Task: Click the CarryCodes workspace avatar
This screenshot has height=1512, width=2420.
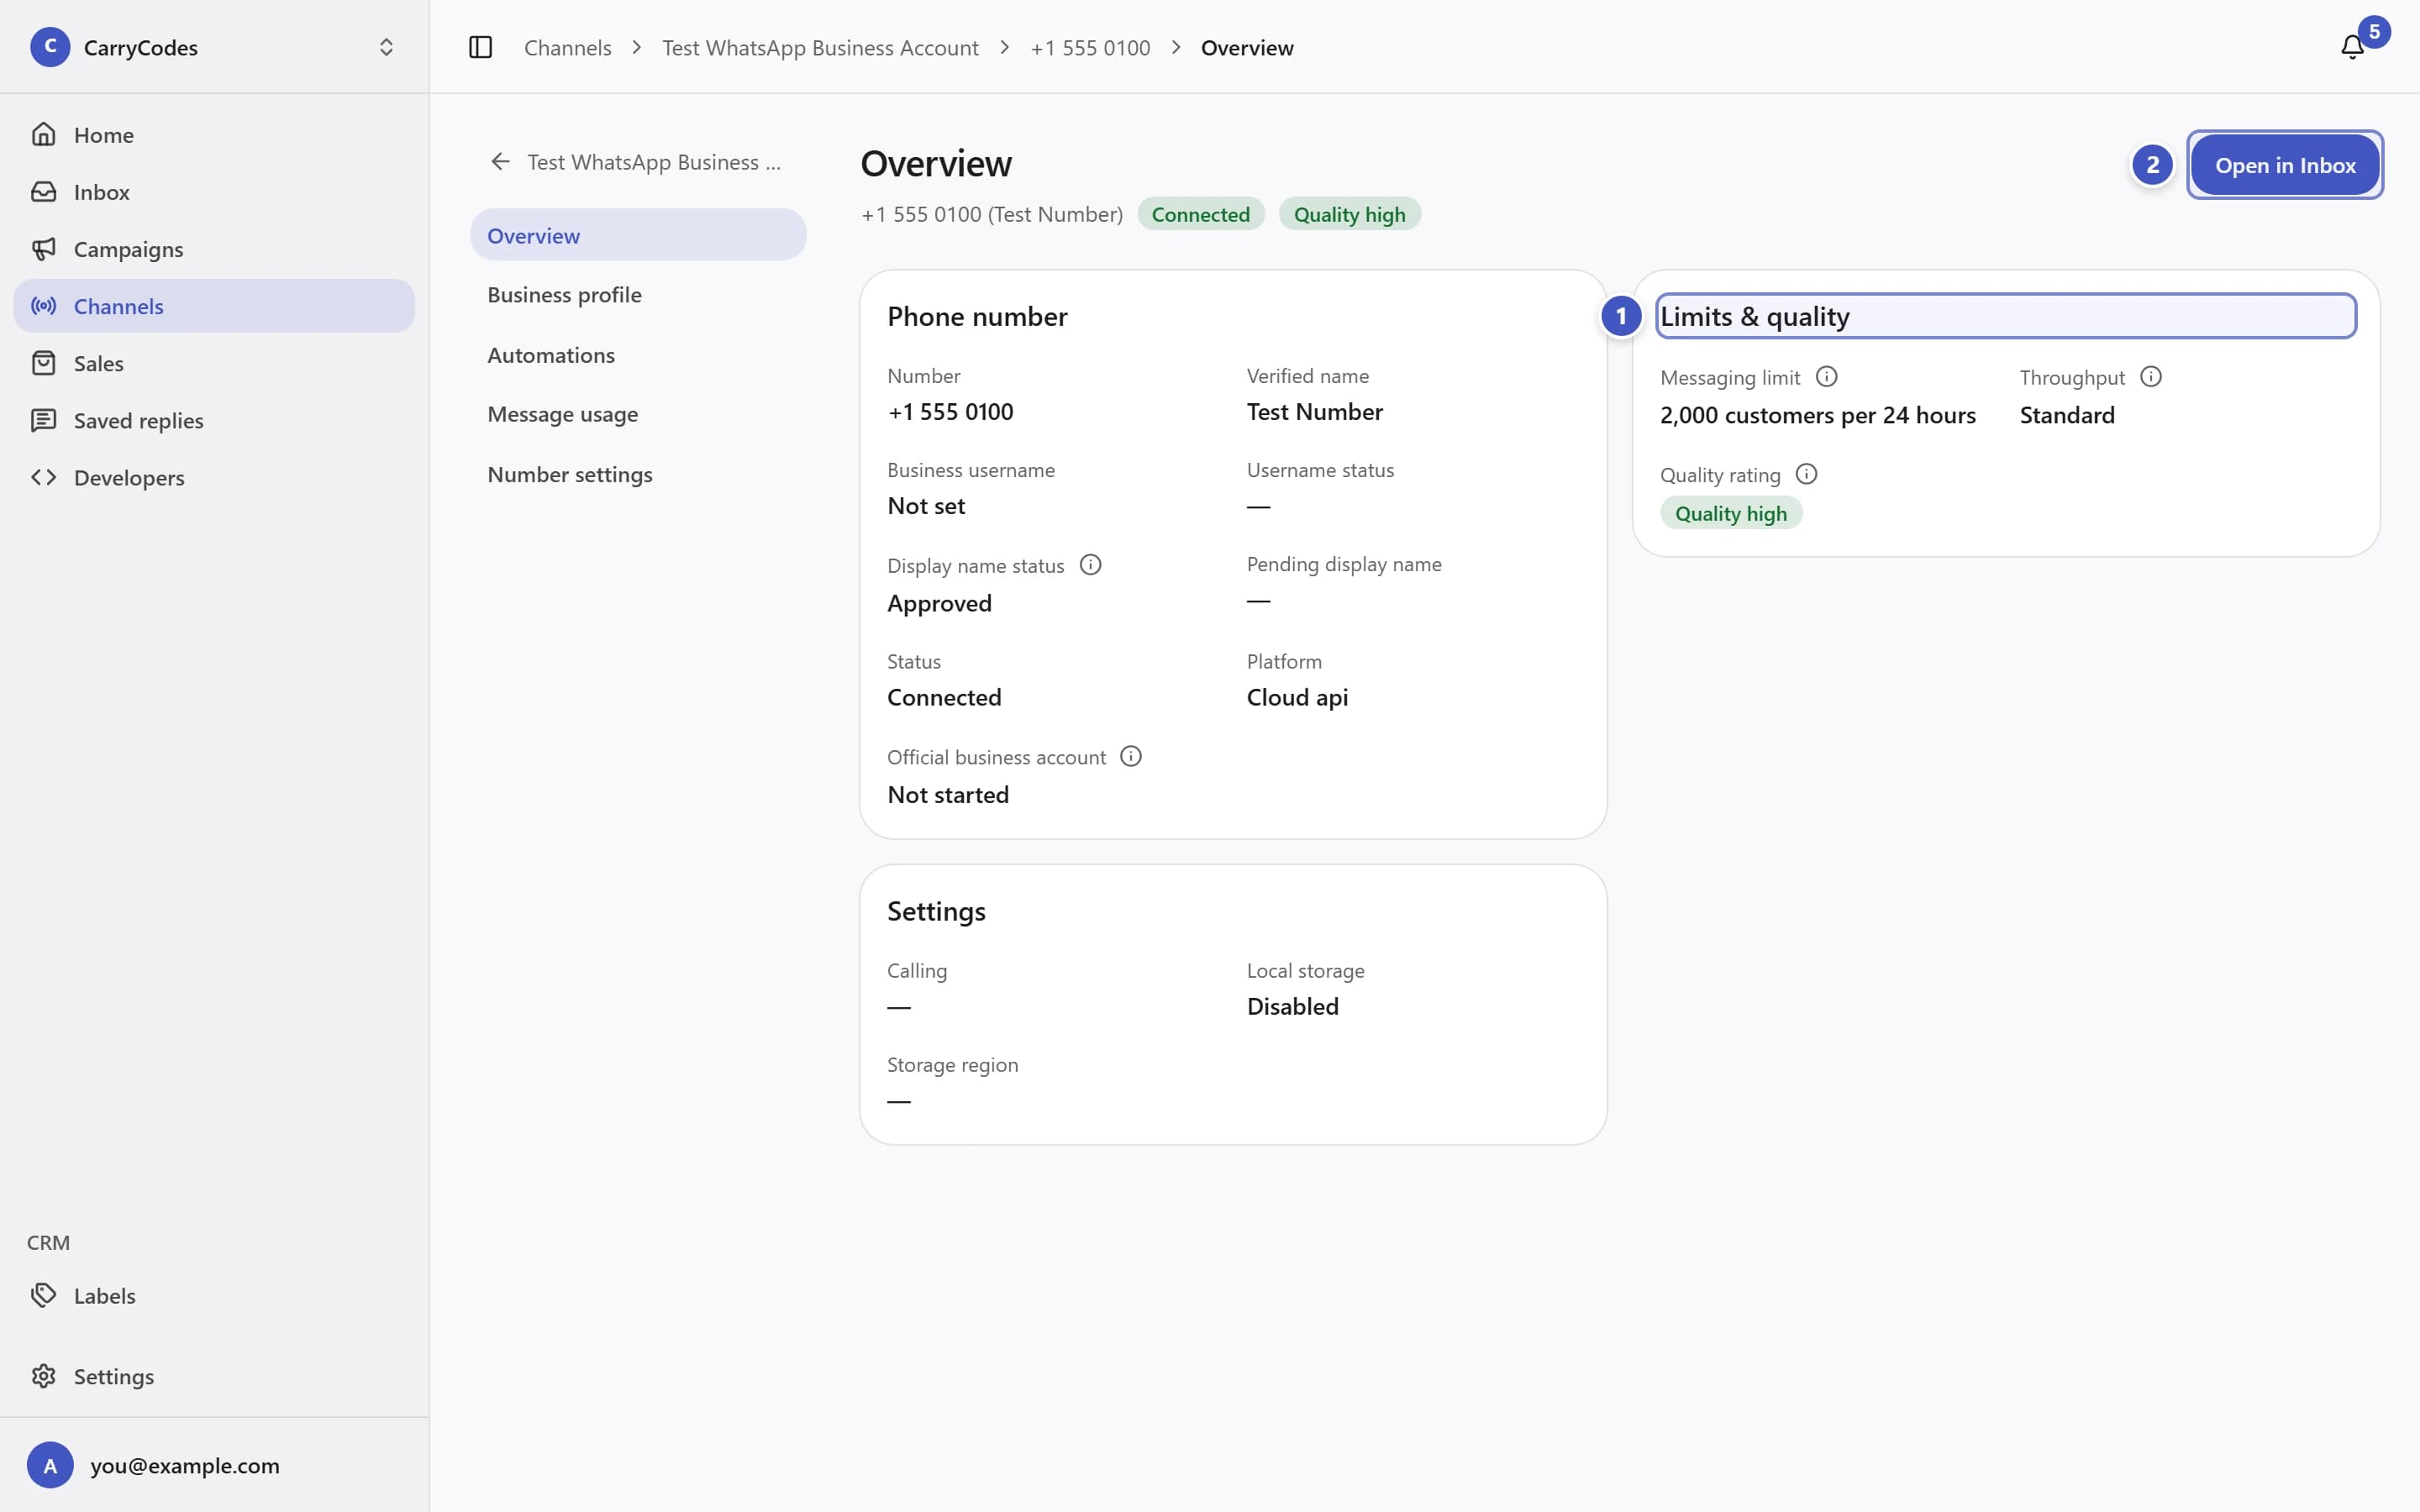Action: click(x=50, y=47)
